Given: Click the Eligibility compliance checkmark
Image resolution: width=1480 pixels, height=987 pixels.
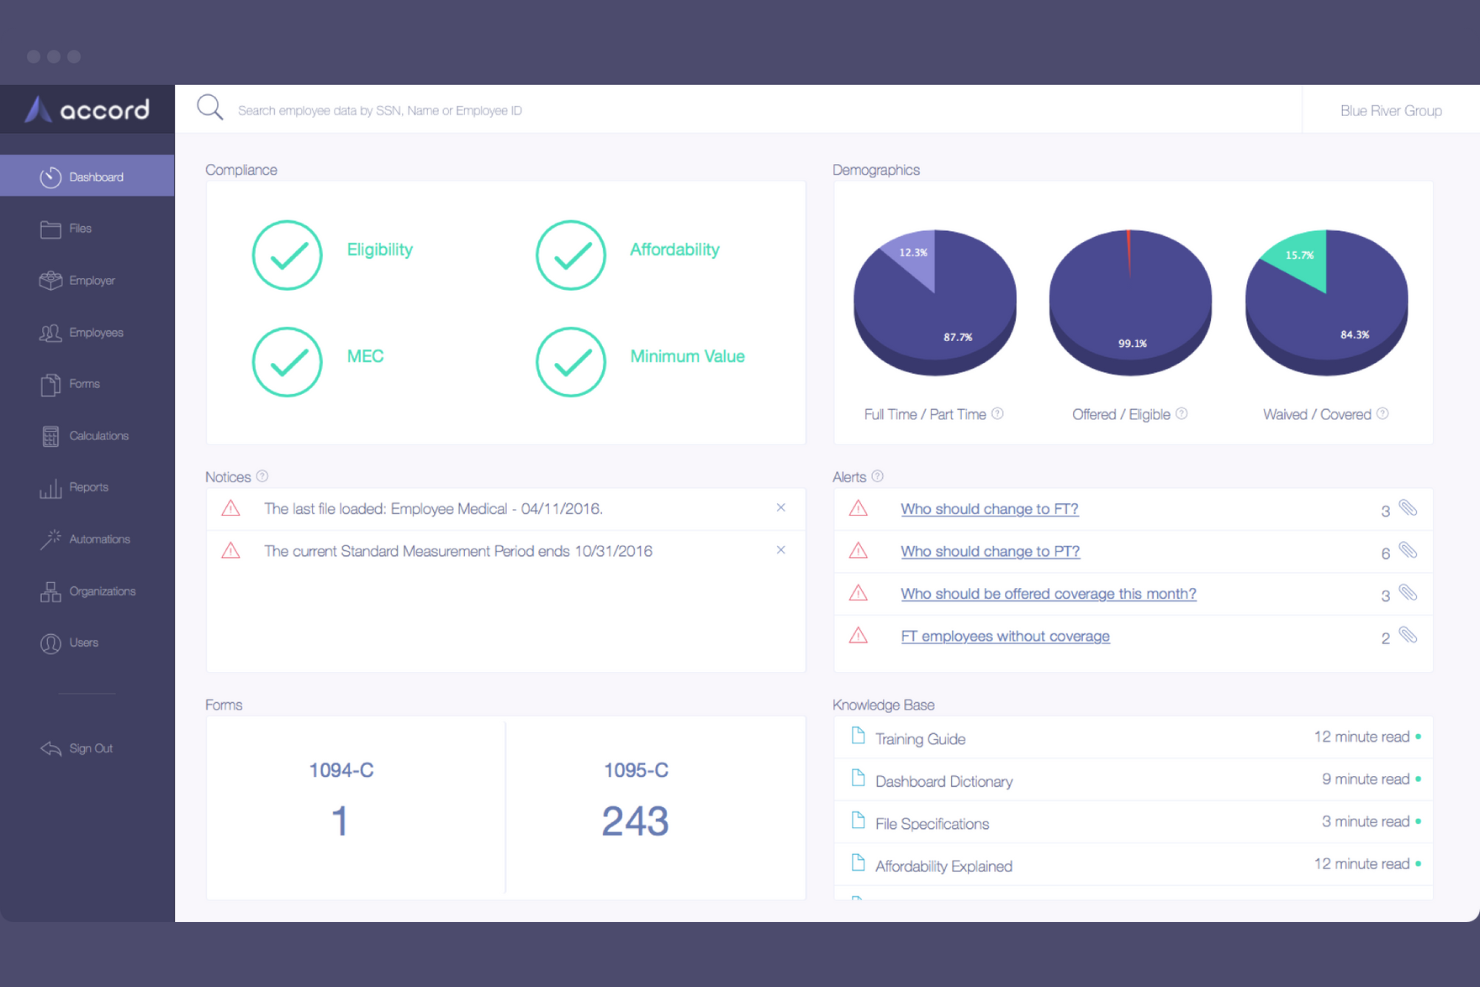Looking at the screenshot, I should coord(287,255).
